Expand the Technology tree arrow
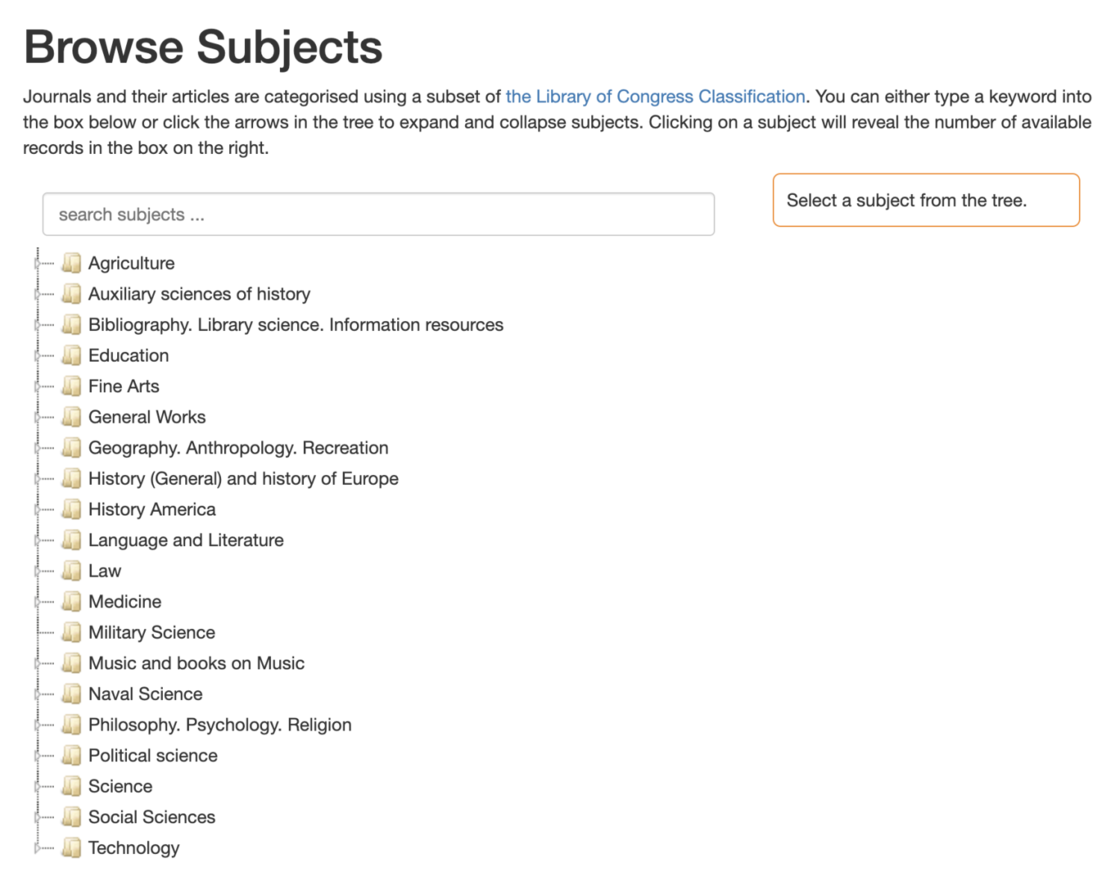This screenshot has height=886, width=1120. [37, 847]
